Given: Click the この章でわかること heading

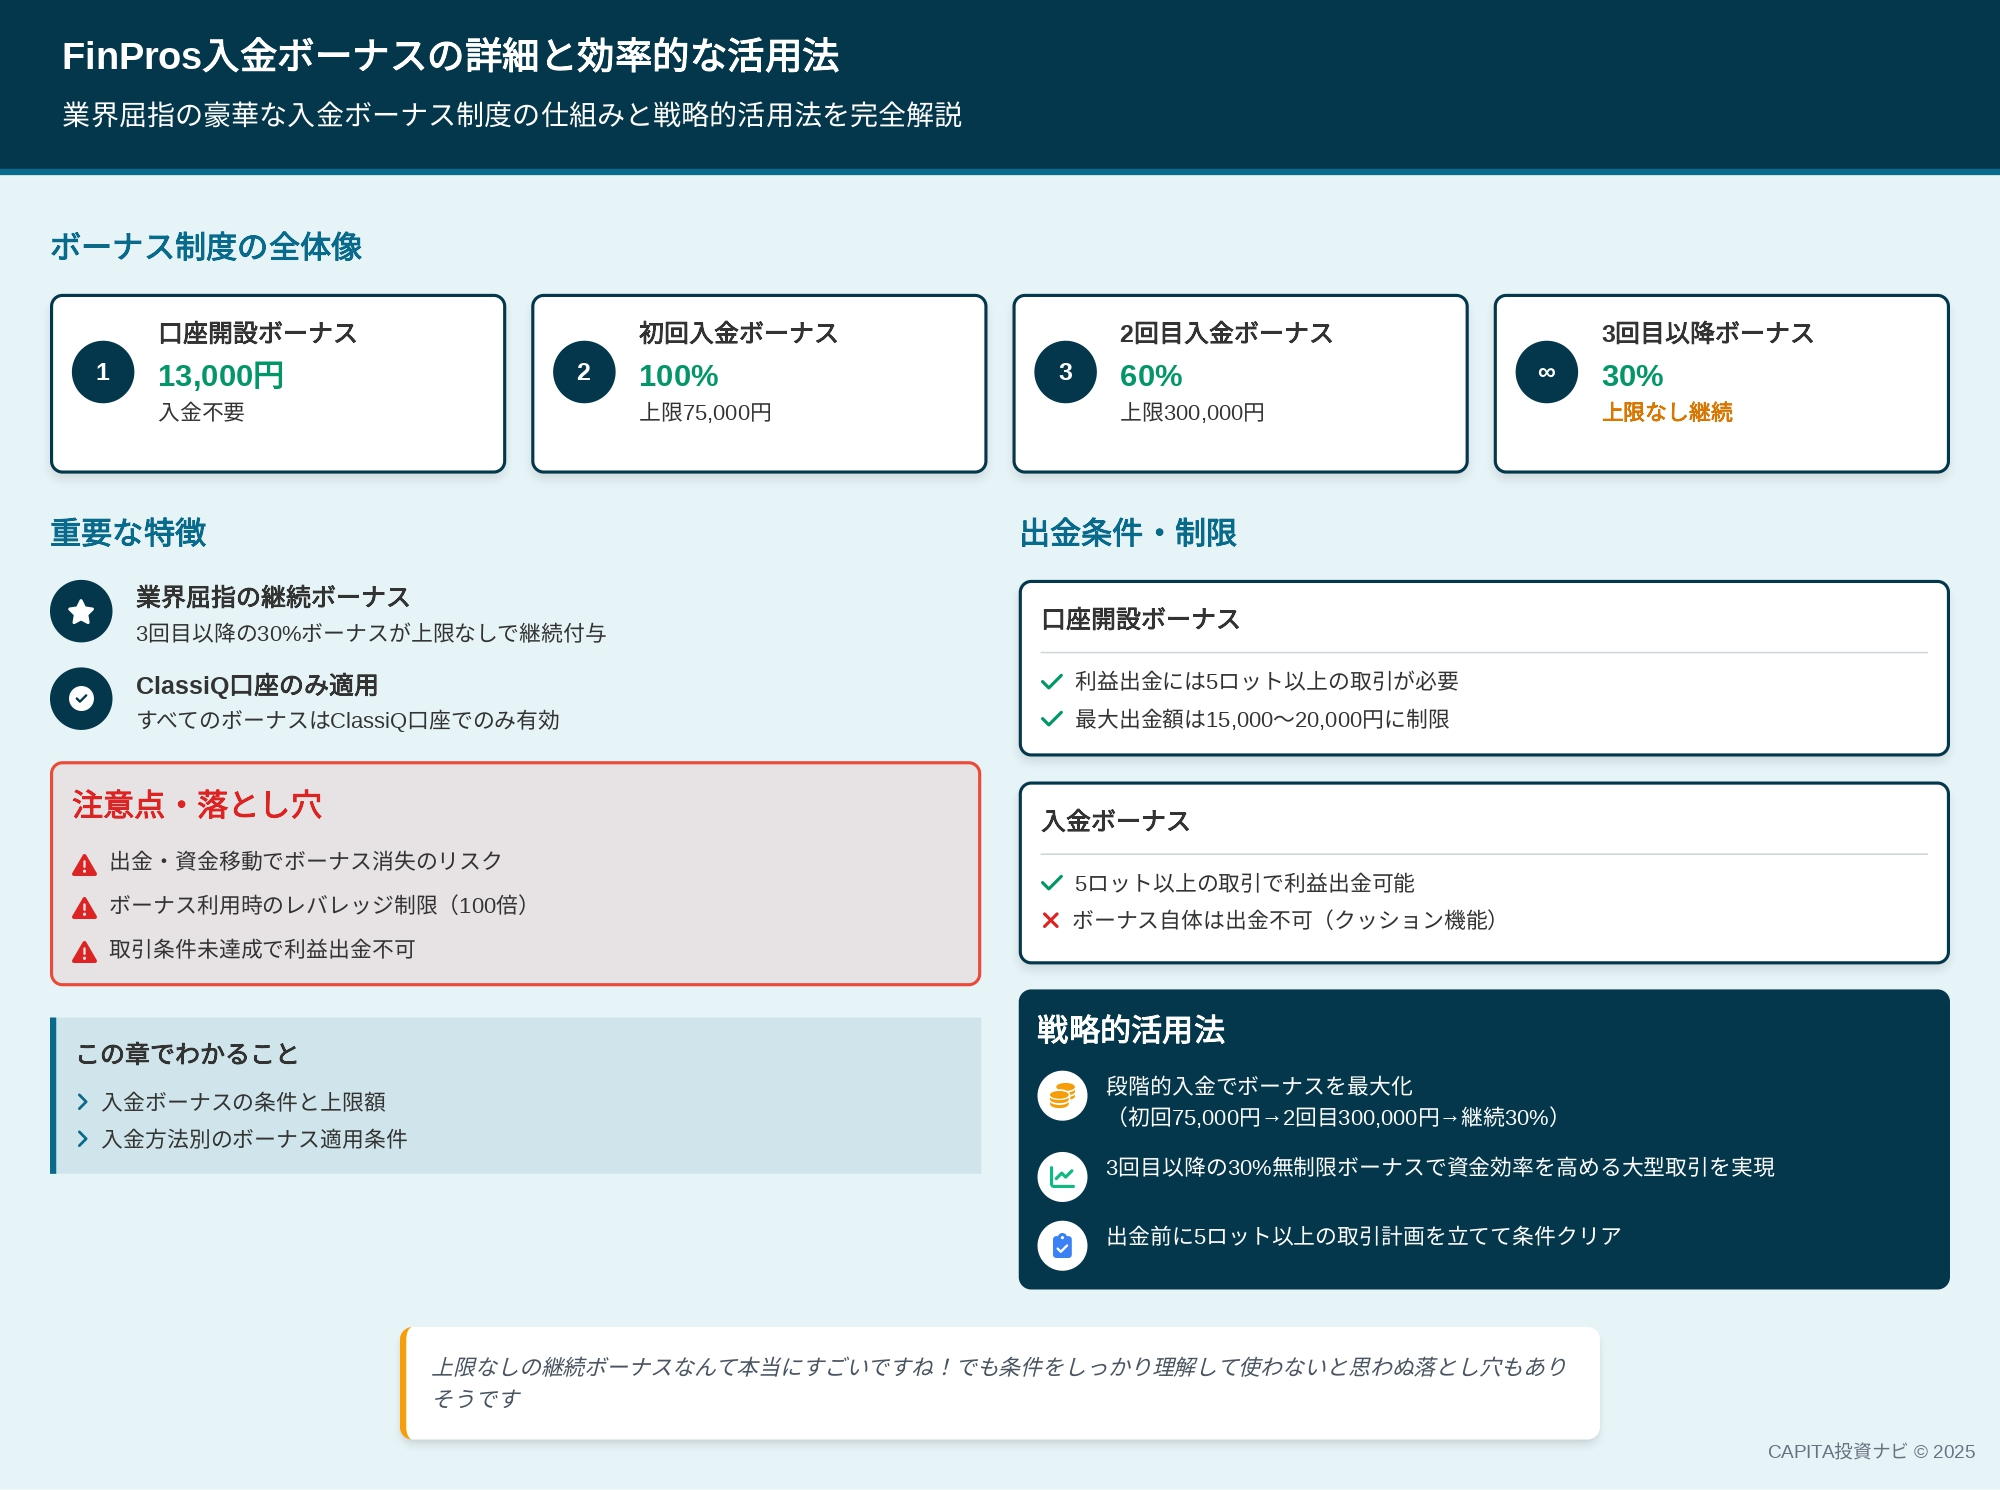Looking at the screenshot, I should pyautogui.click(x=188, y=1054).
